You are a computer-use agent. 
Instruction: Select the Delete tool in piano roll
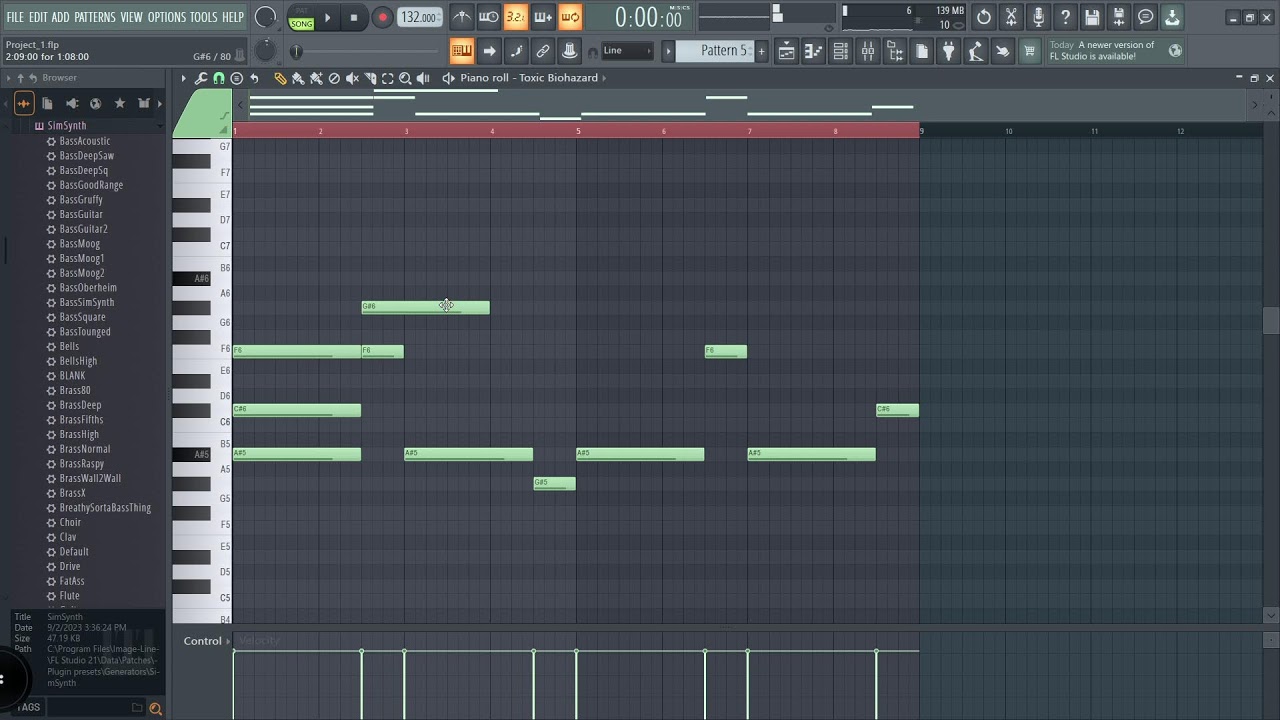pyautogui.click(x=334, y=78)
